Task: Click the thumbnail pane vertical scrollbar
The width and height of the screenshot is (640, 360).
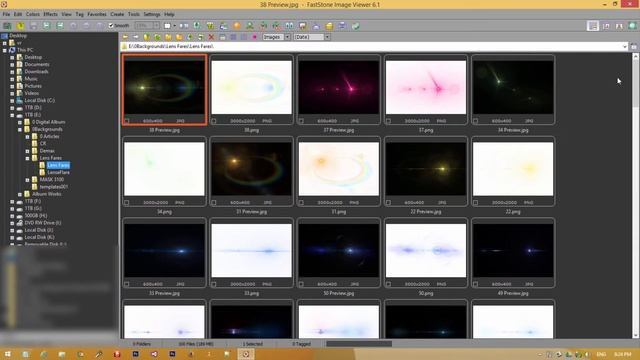Action: [635, 196]
